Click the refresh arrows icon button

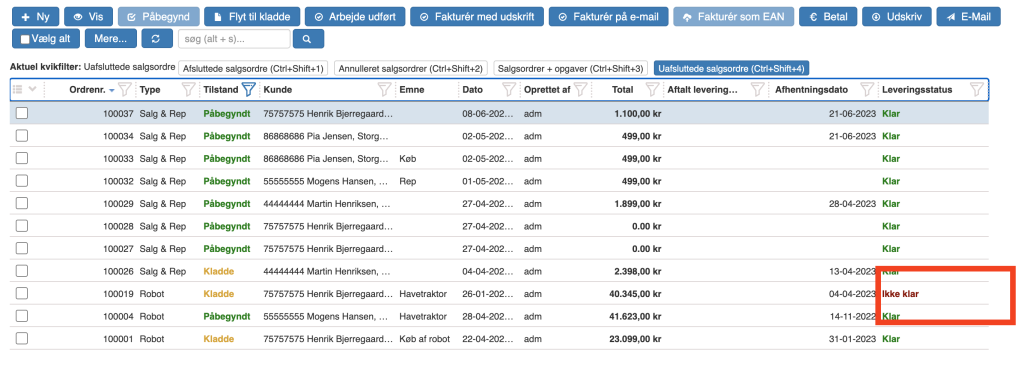pyautogui.click(x=155, y=39)
